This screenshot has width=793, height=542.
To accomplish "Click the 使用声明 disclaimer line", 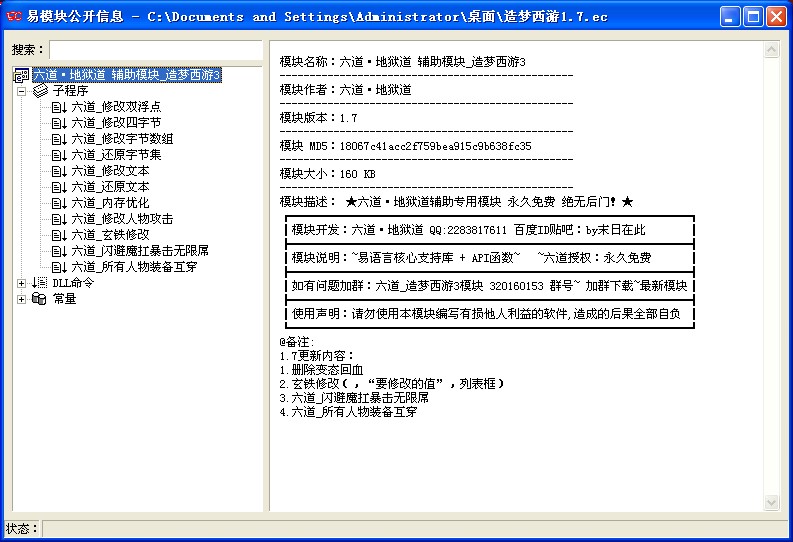I will tap(486, 314).
